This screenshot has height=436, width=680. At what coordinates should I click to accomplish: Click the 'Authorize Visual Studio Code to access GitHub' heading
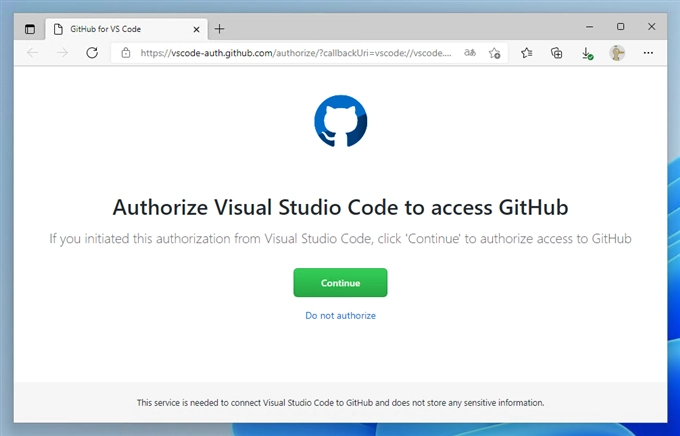(x=340, y=207)
